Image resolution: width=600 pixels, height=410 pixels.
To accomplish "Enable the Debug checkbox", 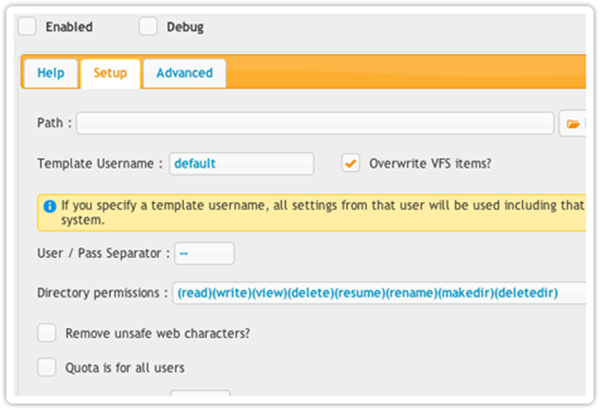I will click(148, 27).
